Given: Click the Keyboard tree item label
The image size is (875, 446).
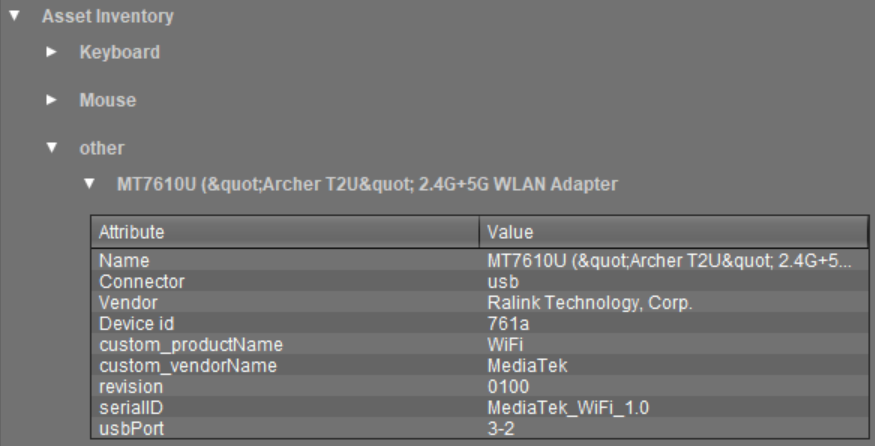Looking at the screenshot, I should pyautogui.click(x=119, y=52).
